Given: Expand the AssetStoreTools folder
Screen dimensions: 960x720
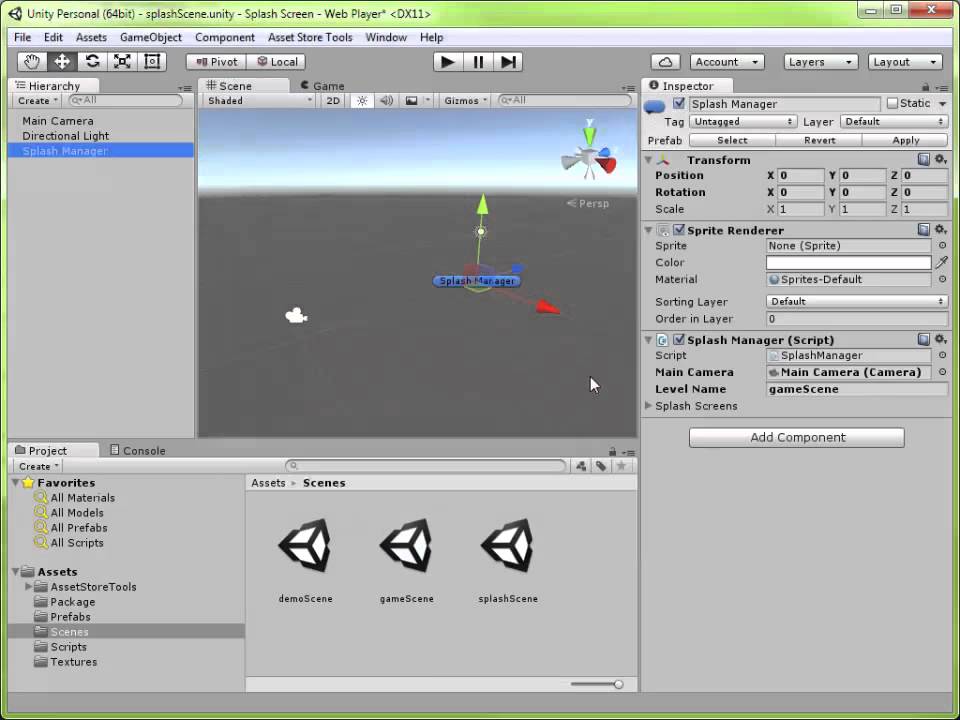Looking at the screenshot, I should pyautogui.click(x=28, y=587).
